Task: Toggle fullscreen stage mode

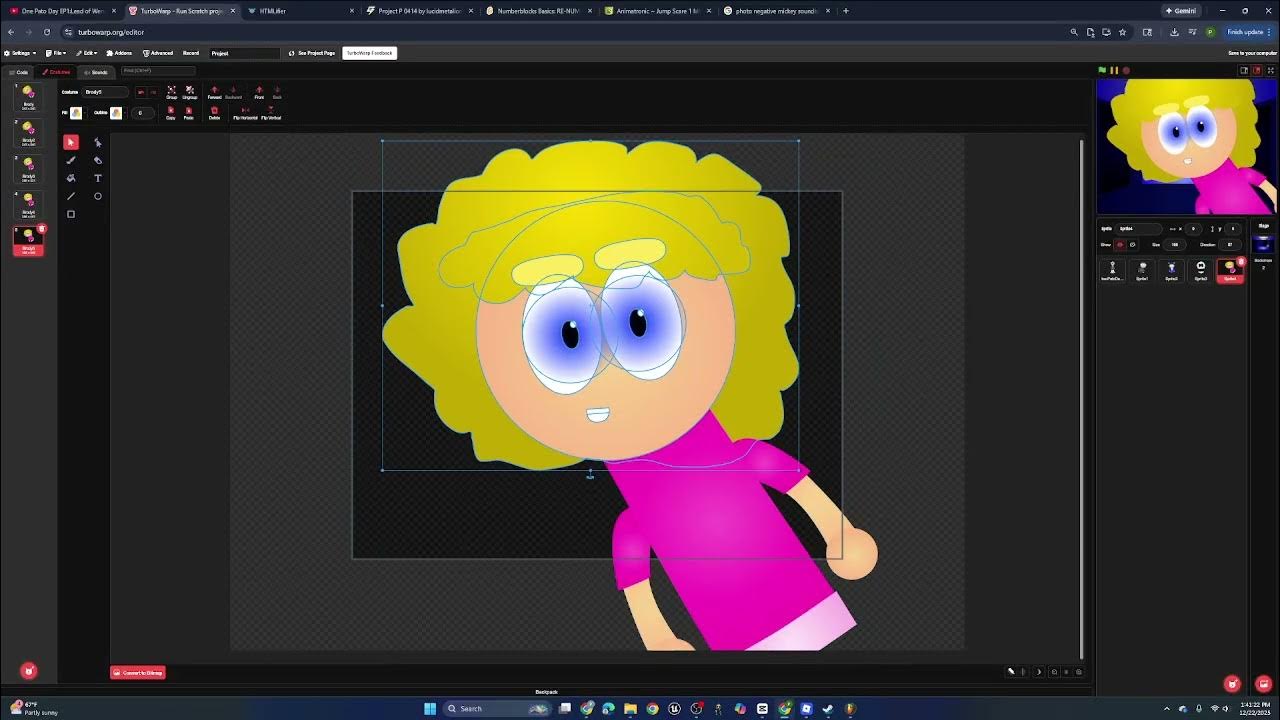Action: (1269, 70)
